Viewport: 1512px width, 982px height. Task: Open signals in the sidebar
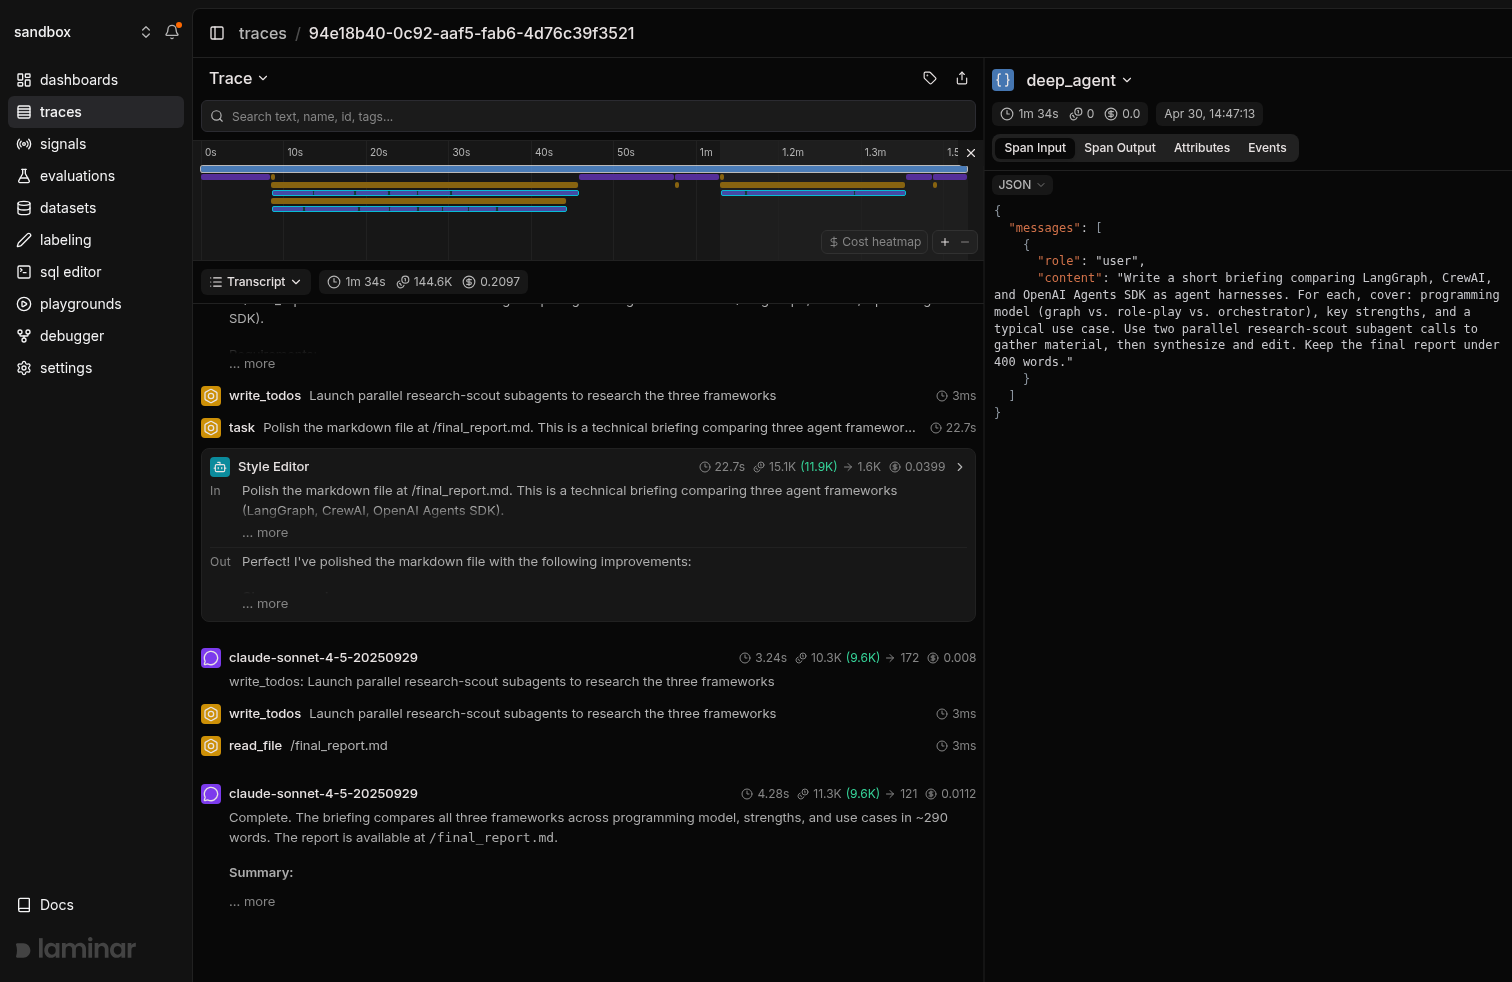96,144
